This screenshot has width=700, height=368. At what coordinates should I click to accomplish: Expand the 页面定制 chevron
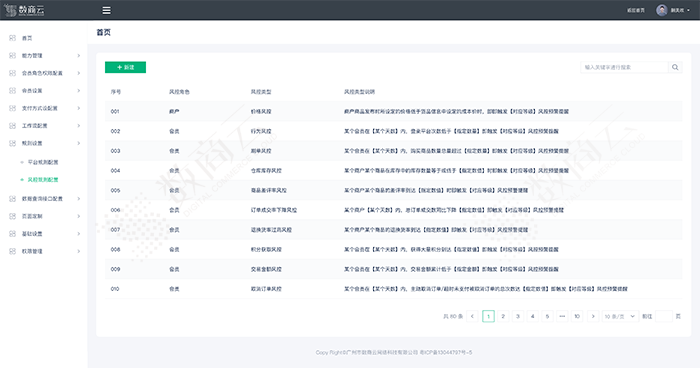pyautogui.click(x=79, y=216)
